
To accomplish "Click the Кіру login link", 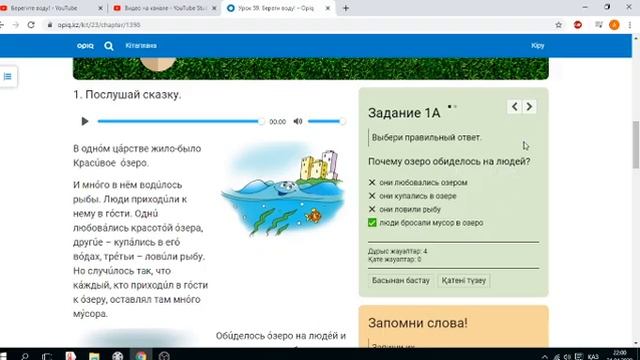I will (x=538, y=46).
